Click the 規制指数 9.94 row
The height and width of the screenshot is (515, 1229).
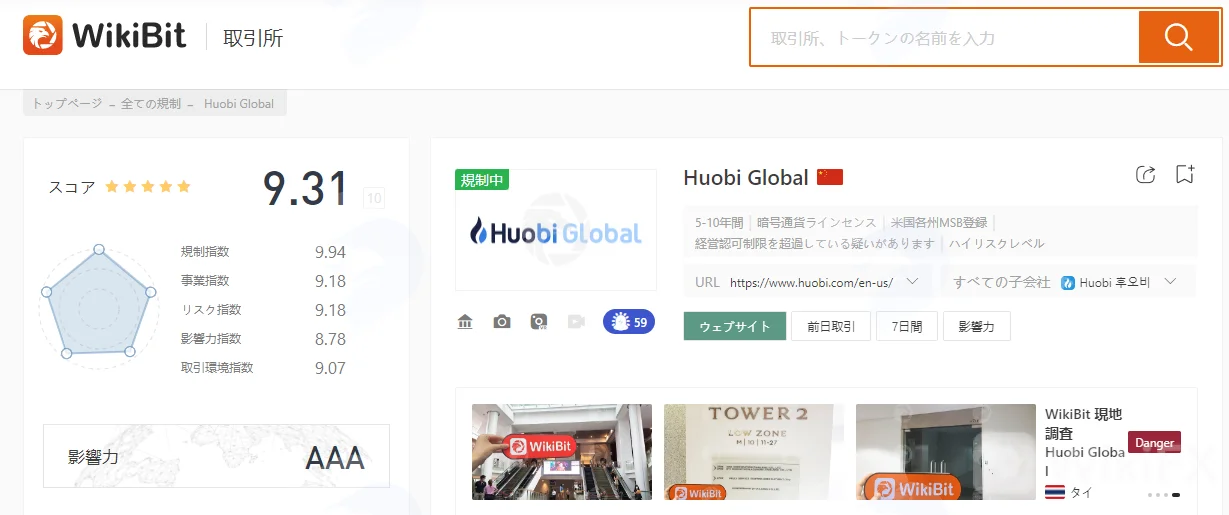[263, 252]
